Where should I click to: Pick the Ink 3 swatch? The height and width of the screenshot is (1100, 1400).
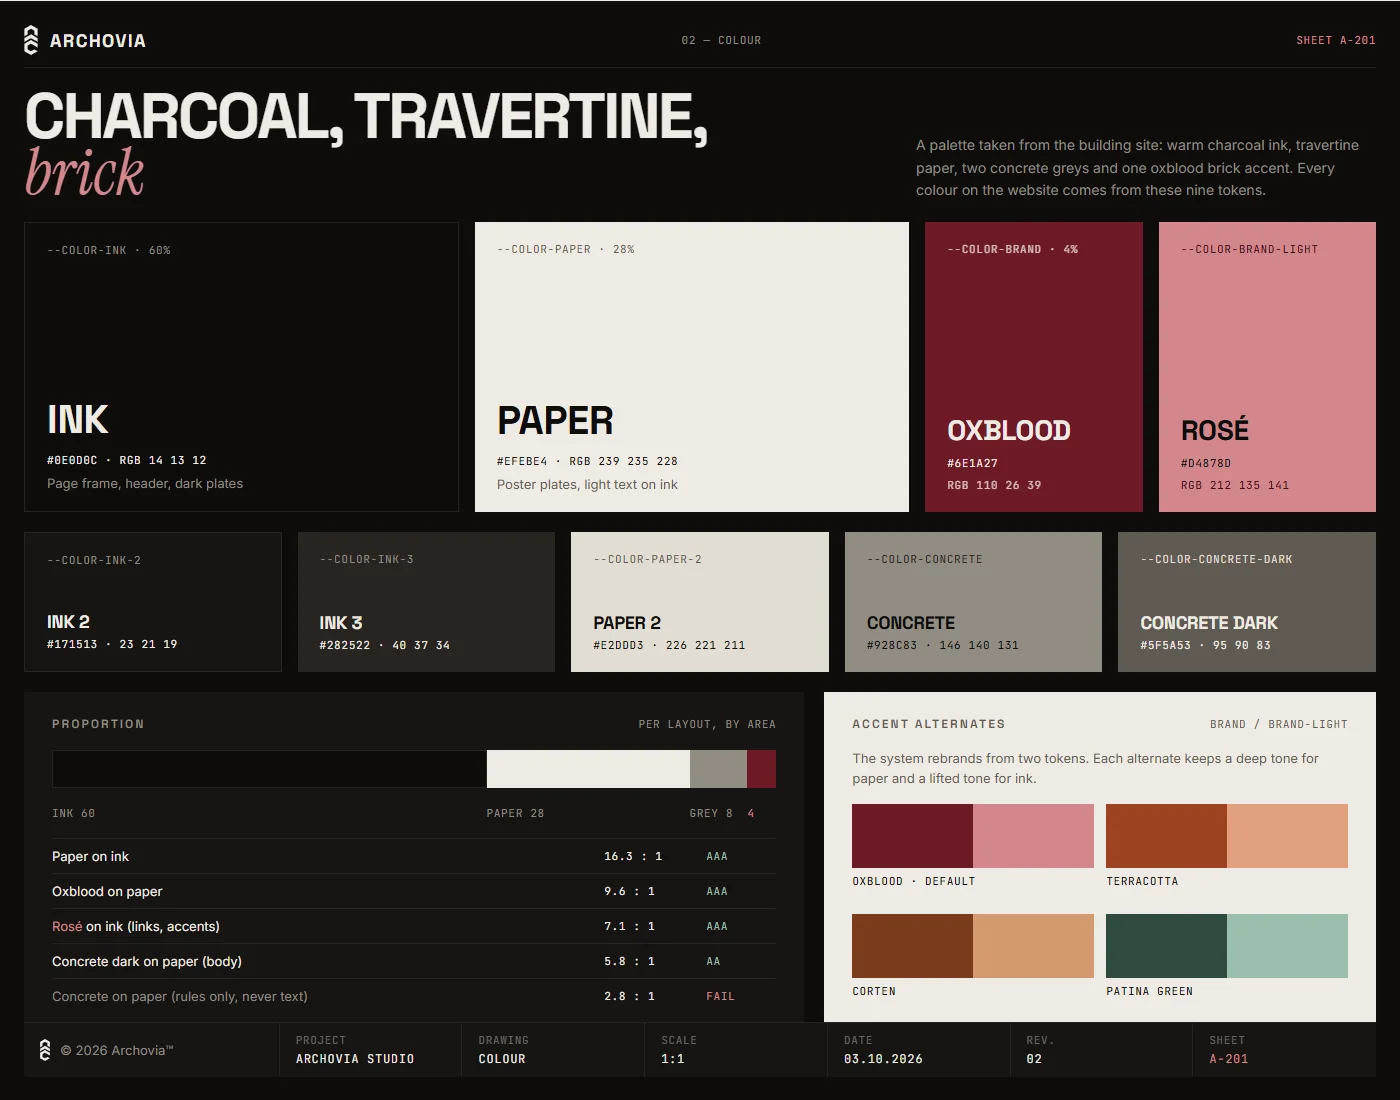click(x=426, y=602)
